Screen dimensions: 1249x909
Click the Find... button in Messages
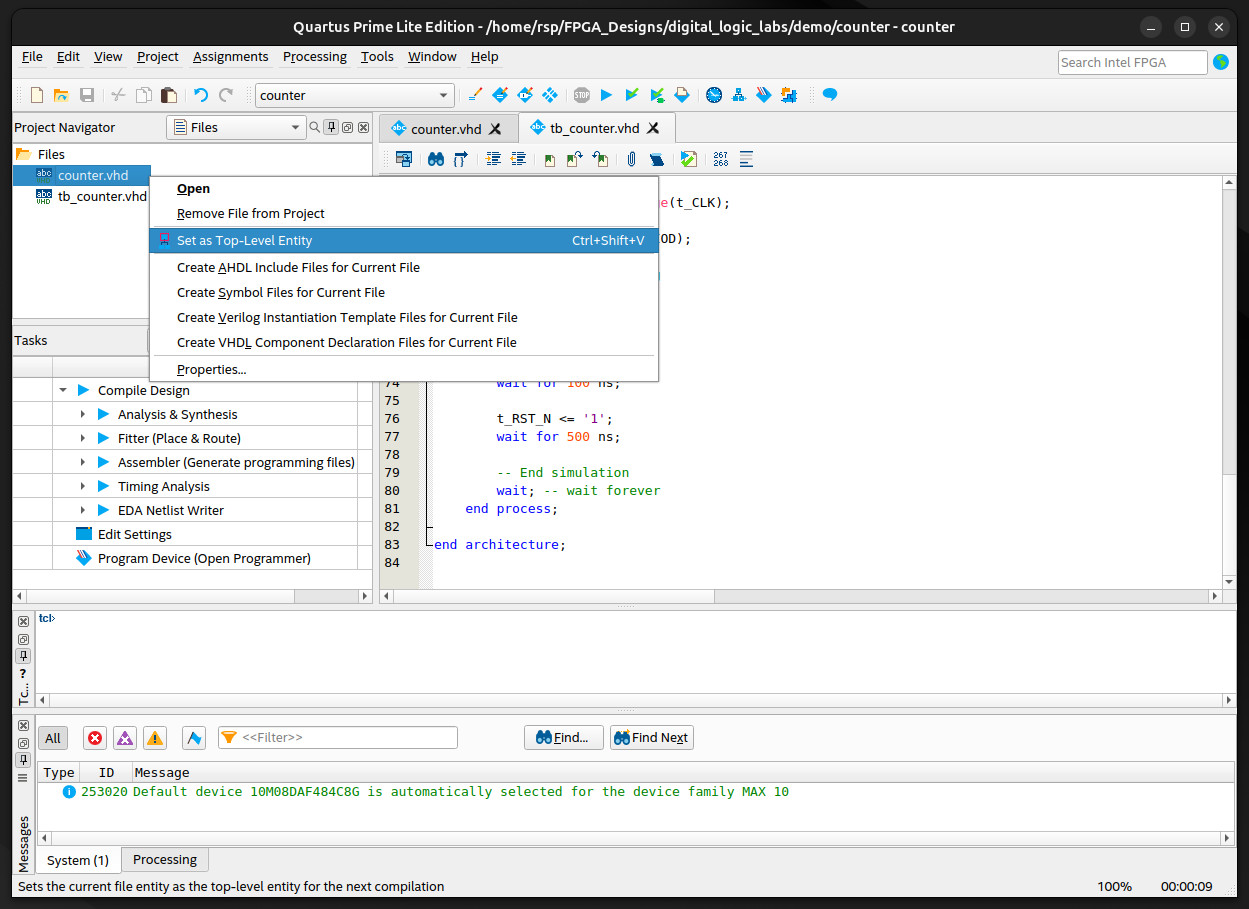563,738
